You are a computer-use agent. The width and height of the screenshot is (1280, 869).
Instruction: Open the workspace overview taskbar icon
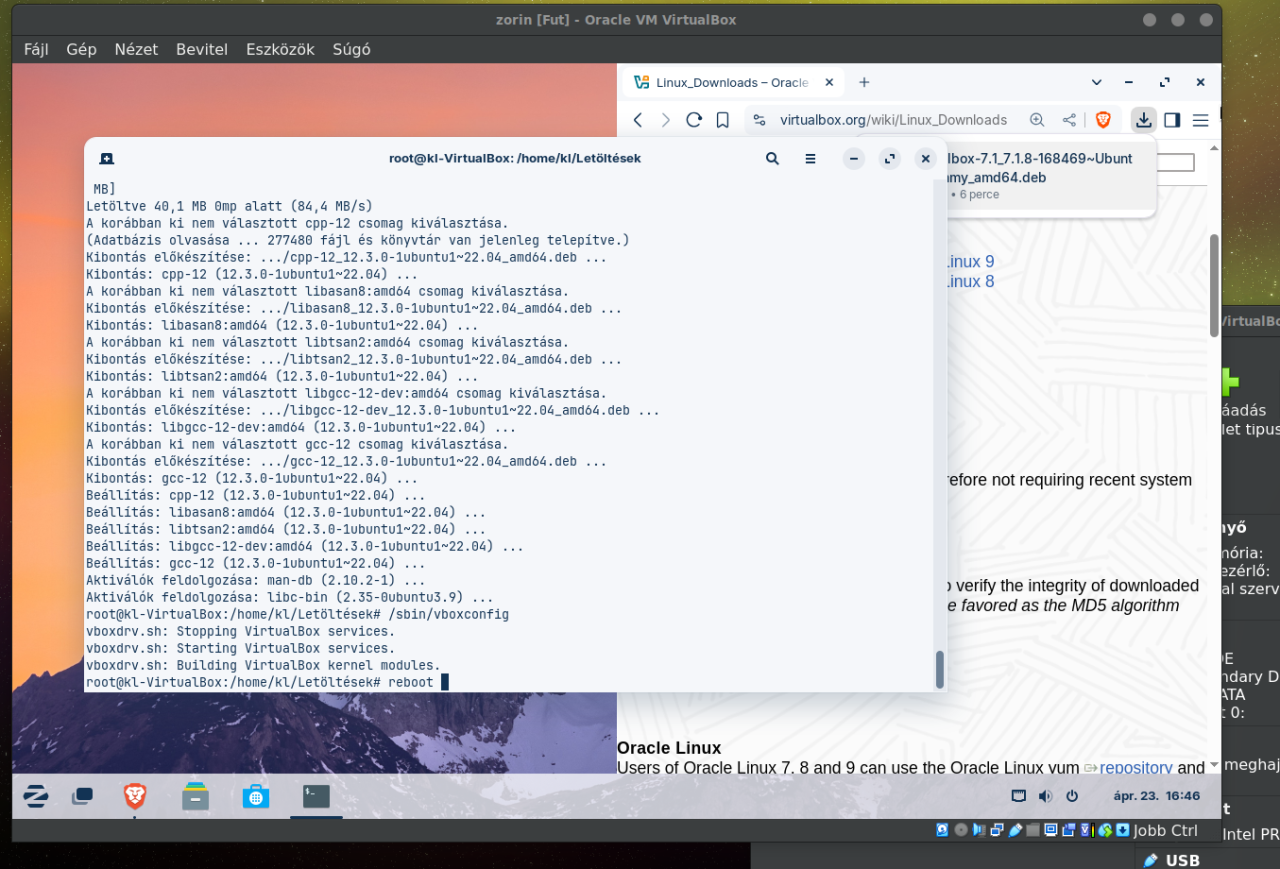point(83,796)
